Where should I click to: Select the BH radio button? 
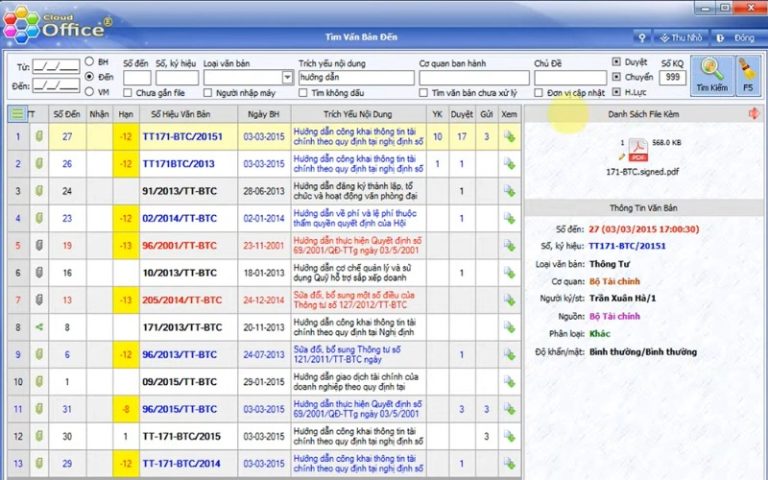click(x=90, y=61)
